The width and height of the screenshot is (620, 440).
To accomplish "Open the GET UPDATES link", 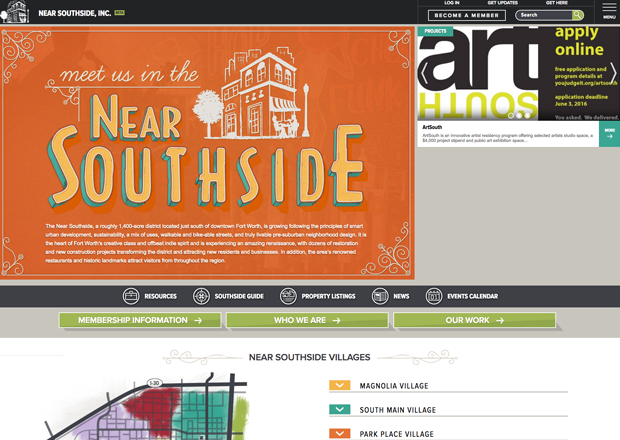I will (503, 3).
